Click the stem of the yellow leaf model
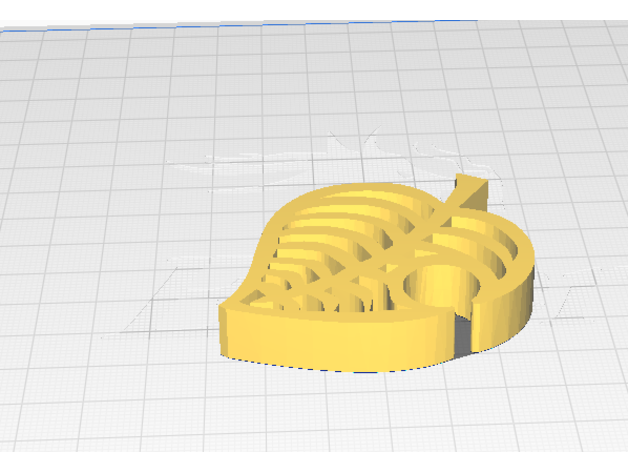 (465, 187)
